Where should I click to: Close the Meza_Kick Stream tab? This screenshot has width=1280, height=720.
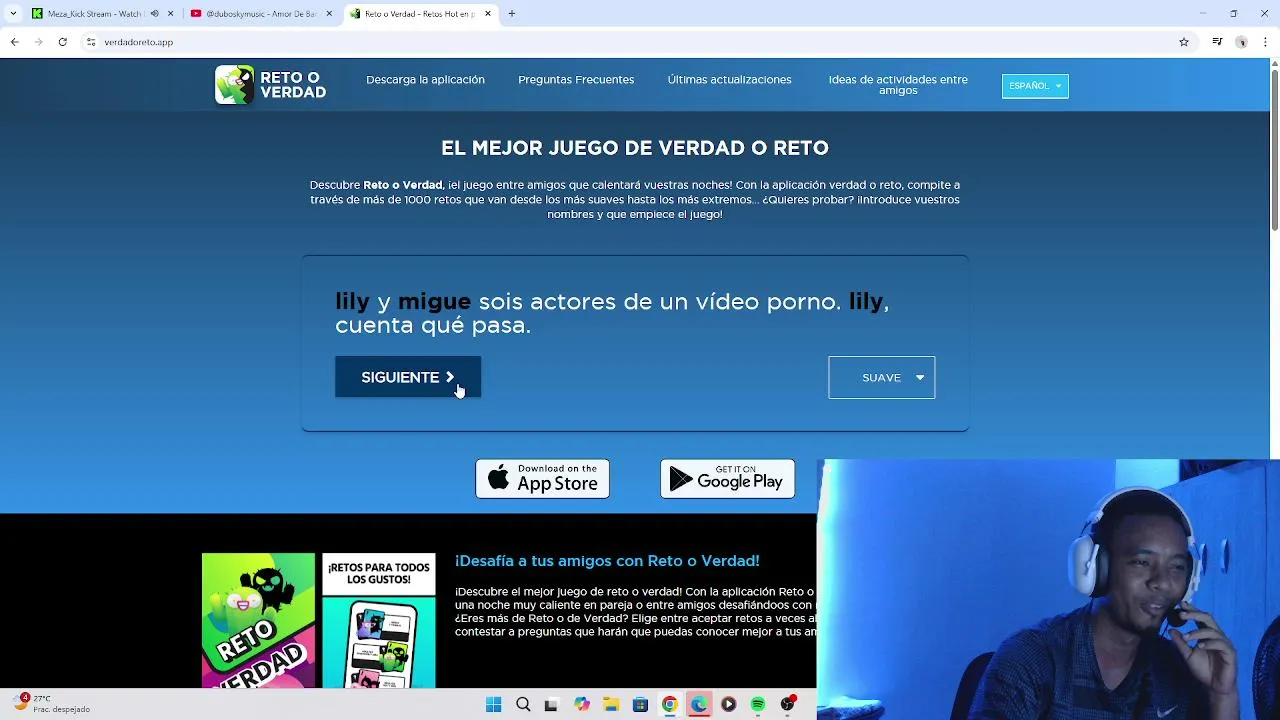click(x=171, y=14)
